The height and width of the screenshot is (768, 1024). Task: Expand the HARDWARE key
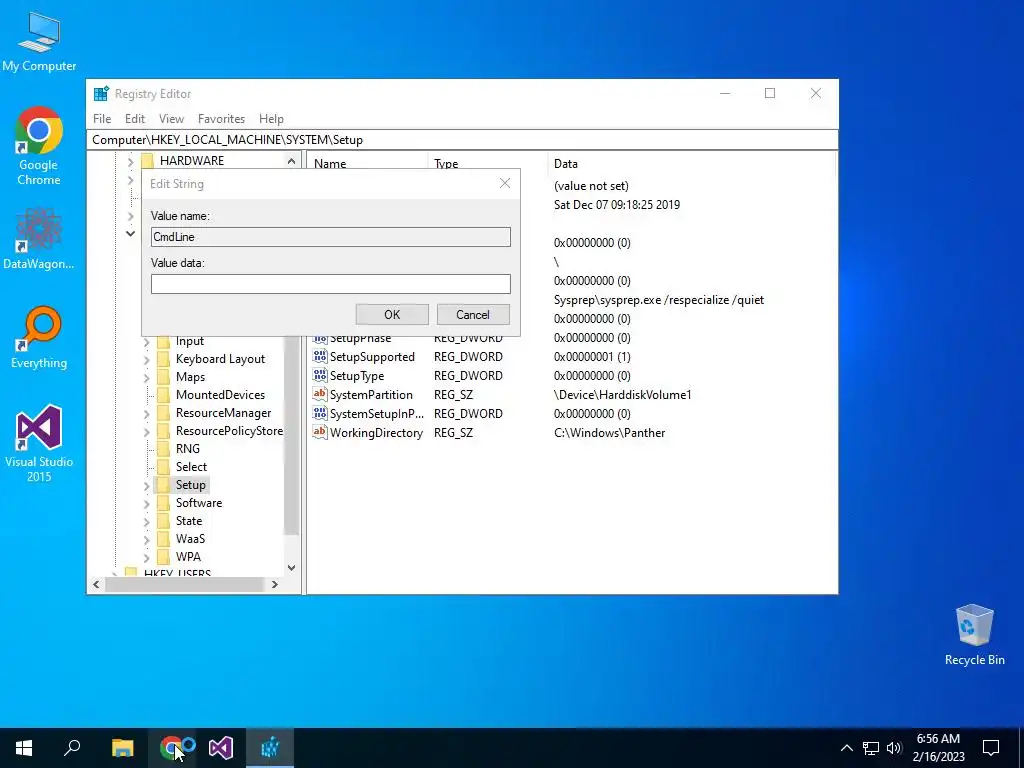tap(131, 161)
